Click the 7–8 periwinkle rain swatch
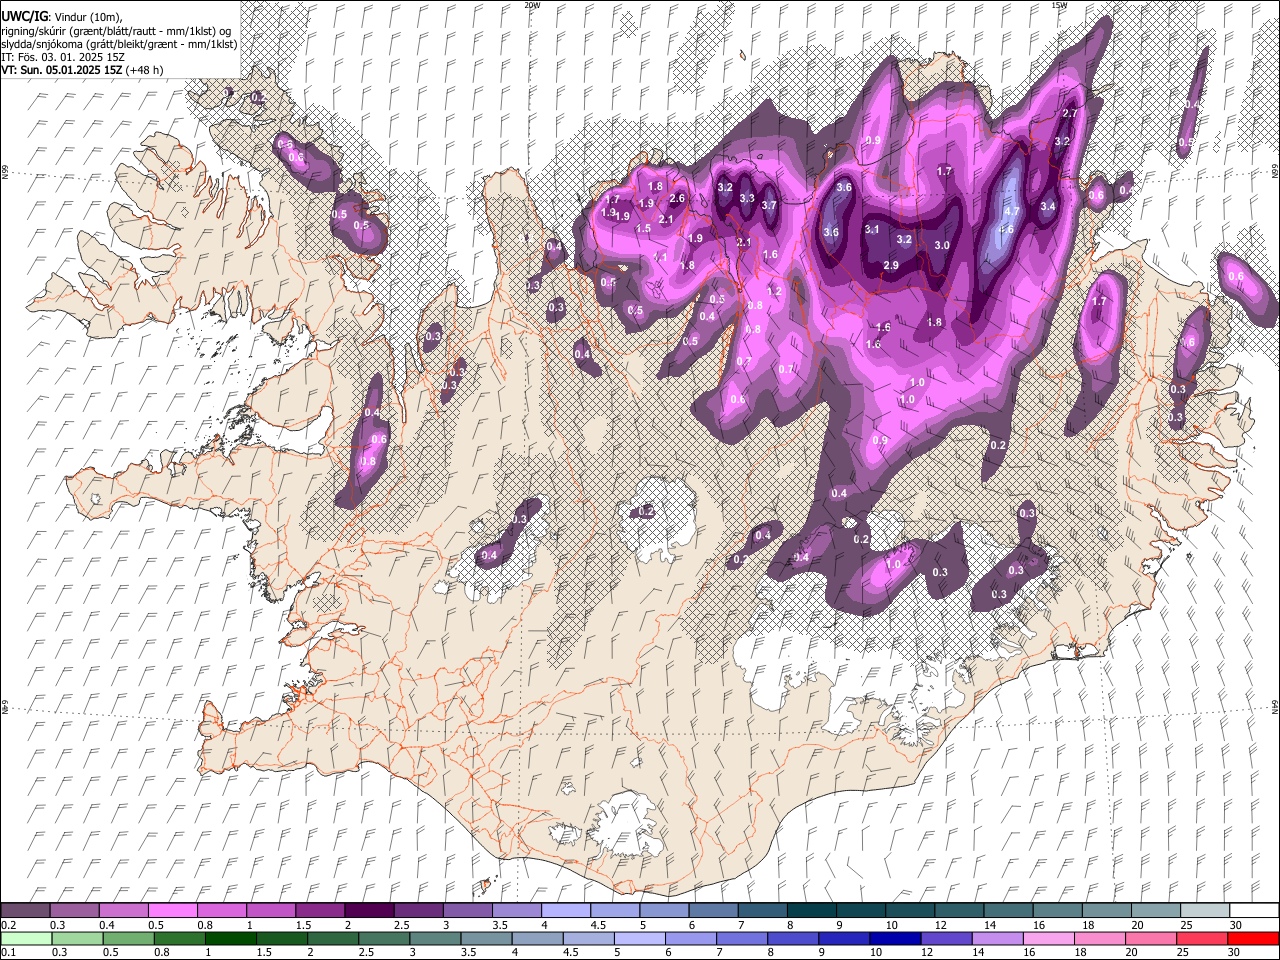1280x960 pixels. point(742,938)
